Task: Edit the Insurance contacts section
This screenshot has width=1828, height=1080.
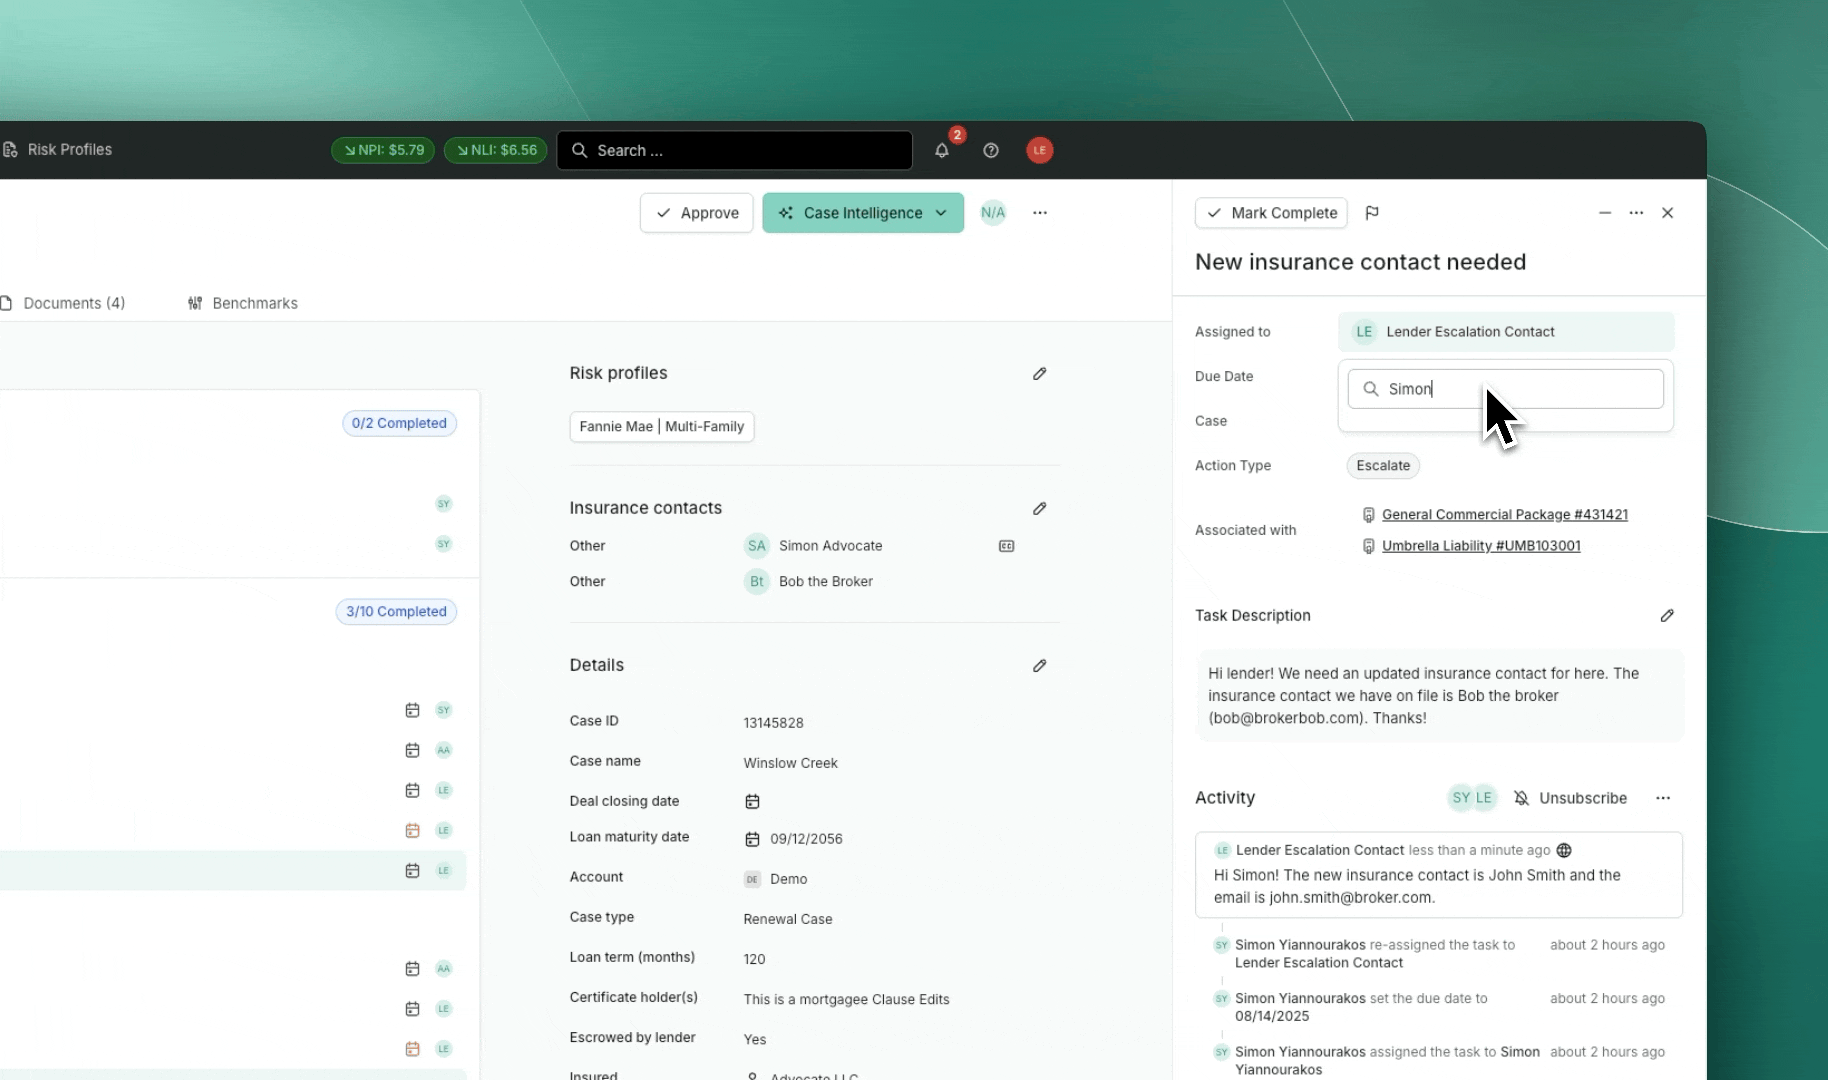Action: (x=1039, y=509)
